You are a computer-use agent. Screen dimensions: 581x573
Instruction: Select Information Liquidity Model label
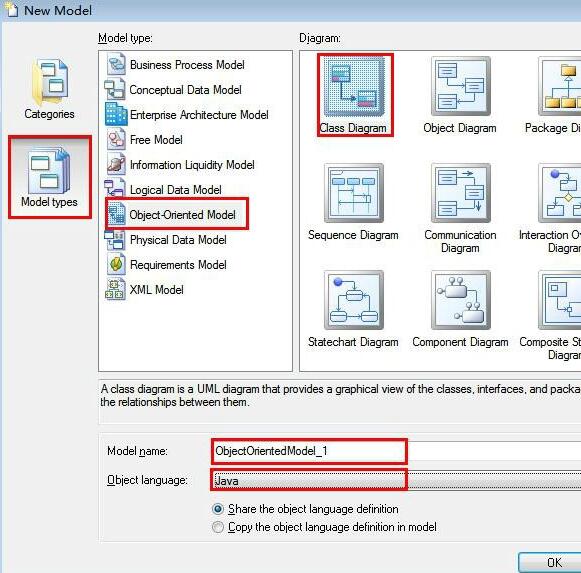[192, 165]
